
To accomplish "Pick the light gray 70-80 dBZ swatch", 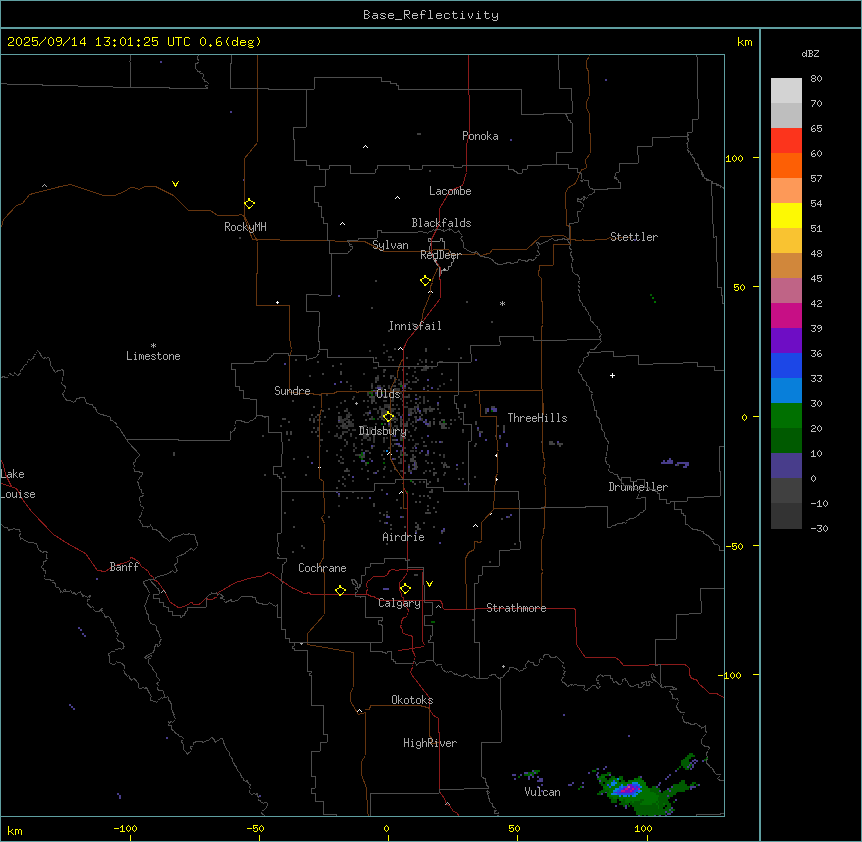I will pyautogui.click(x=786, y=91).
